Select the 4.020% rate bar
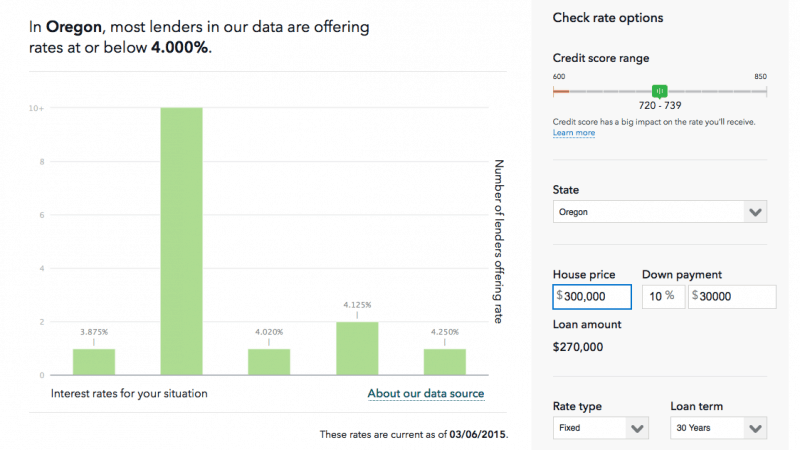This screenshot has width=800, height=450. point(269,361)
